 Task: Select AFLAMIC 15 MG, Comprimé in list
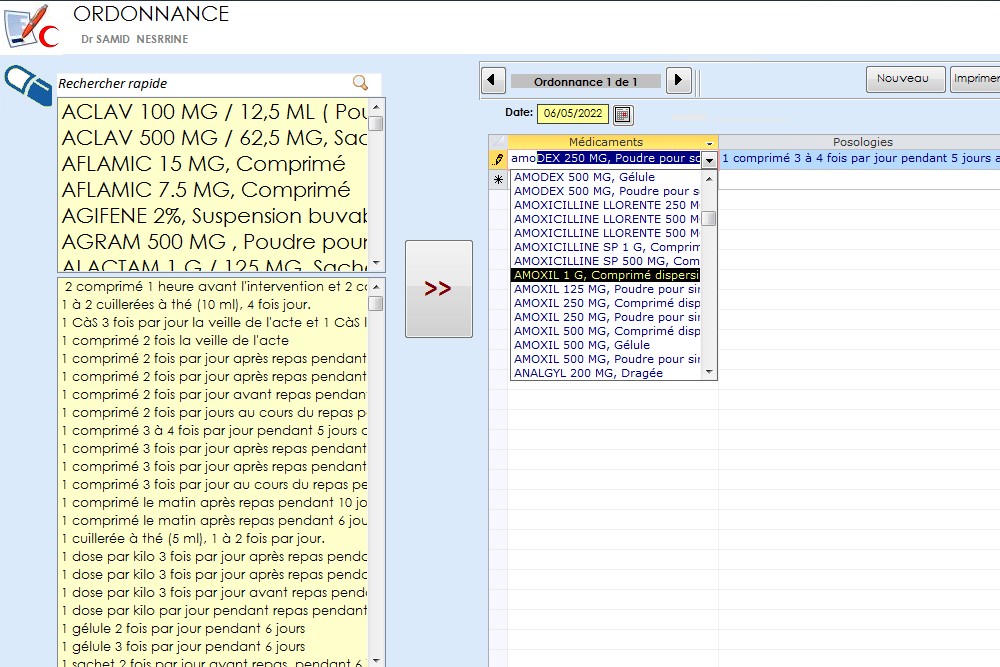coord(203,164)
